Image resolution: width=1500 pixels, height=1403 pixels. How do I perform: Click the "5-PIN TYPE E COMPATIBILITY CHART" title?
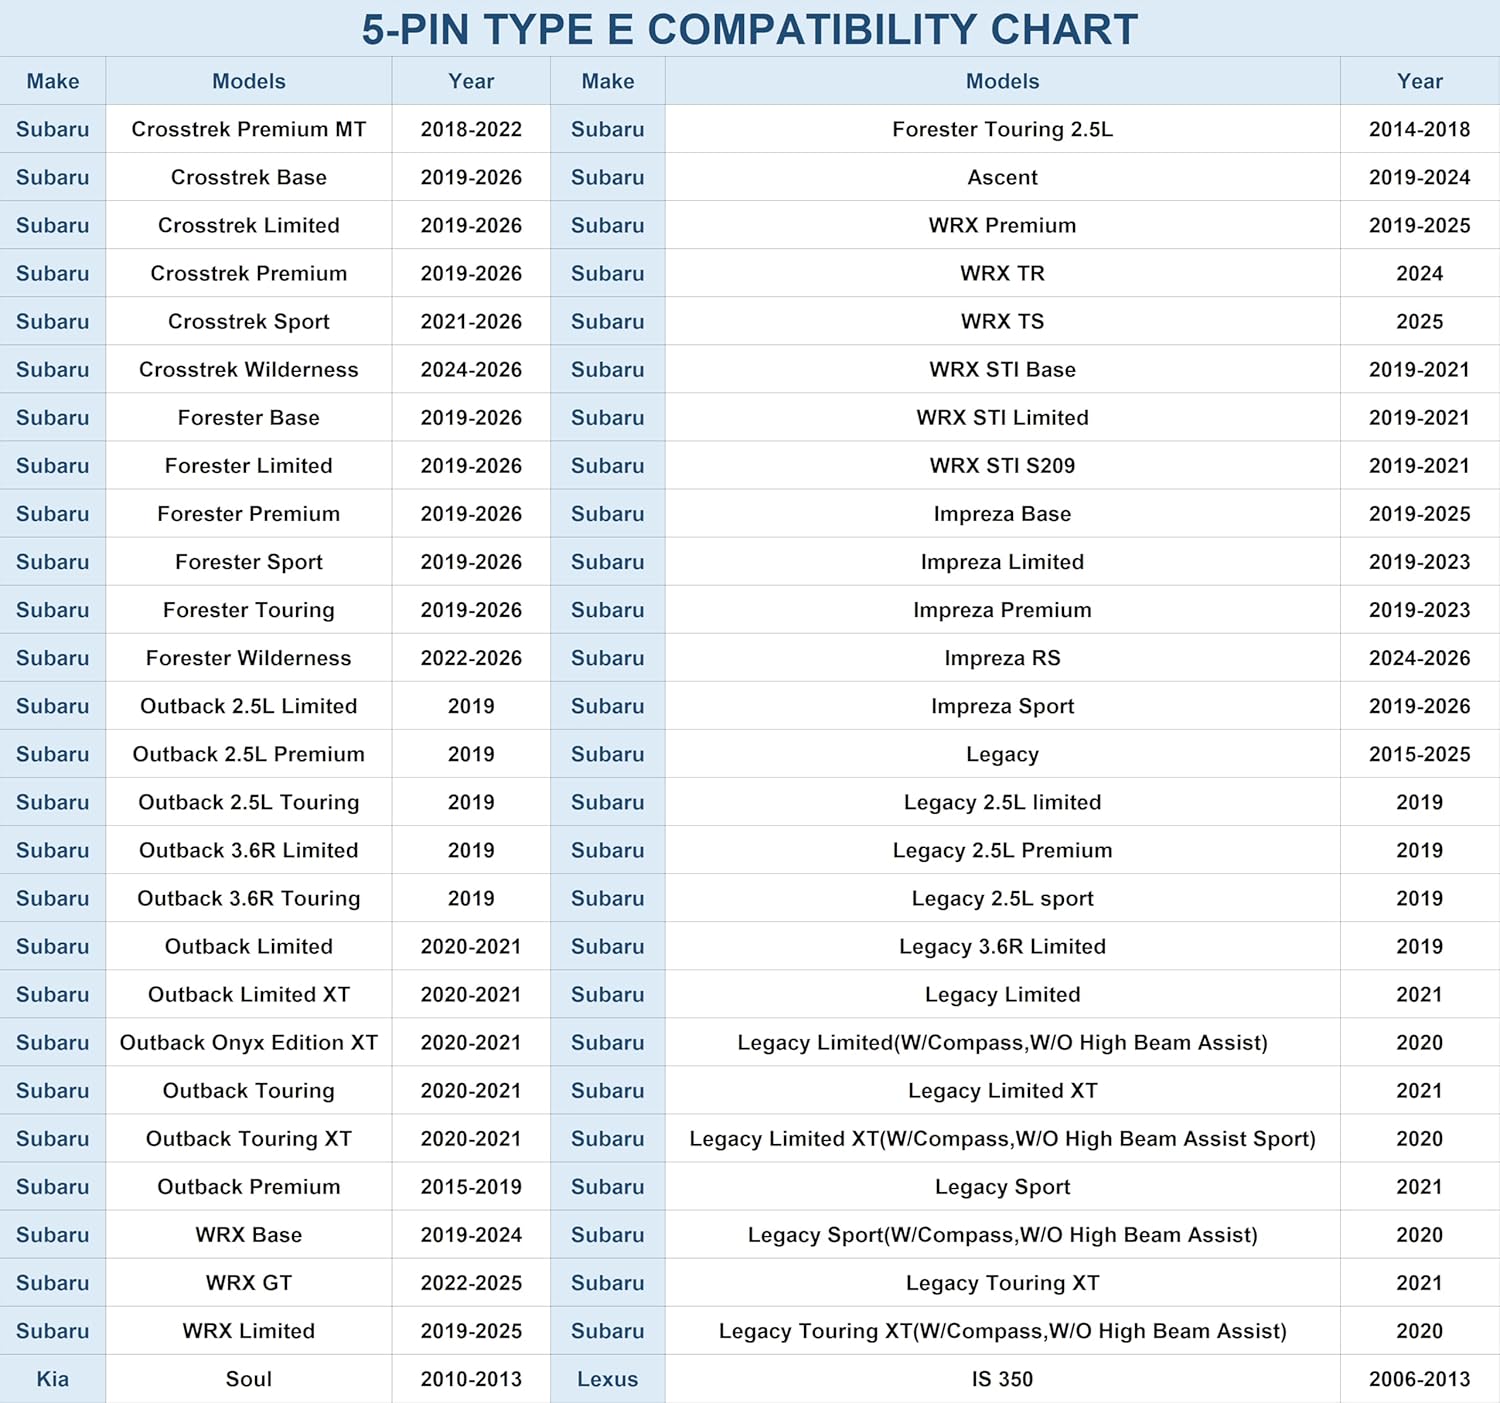pos(749,29)
